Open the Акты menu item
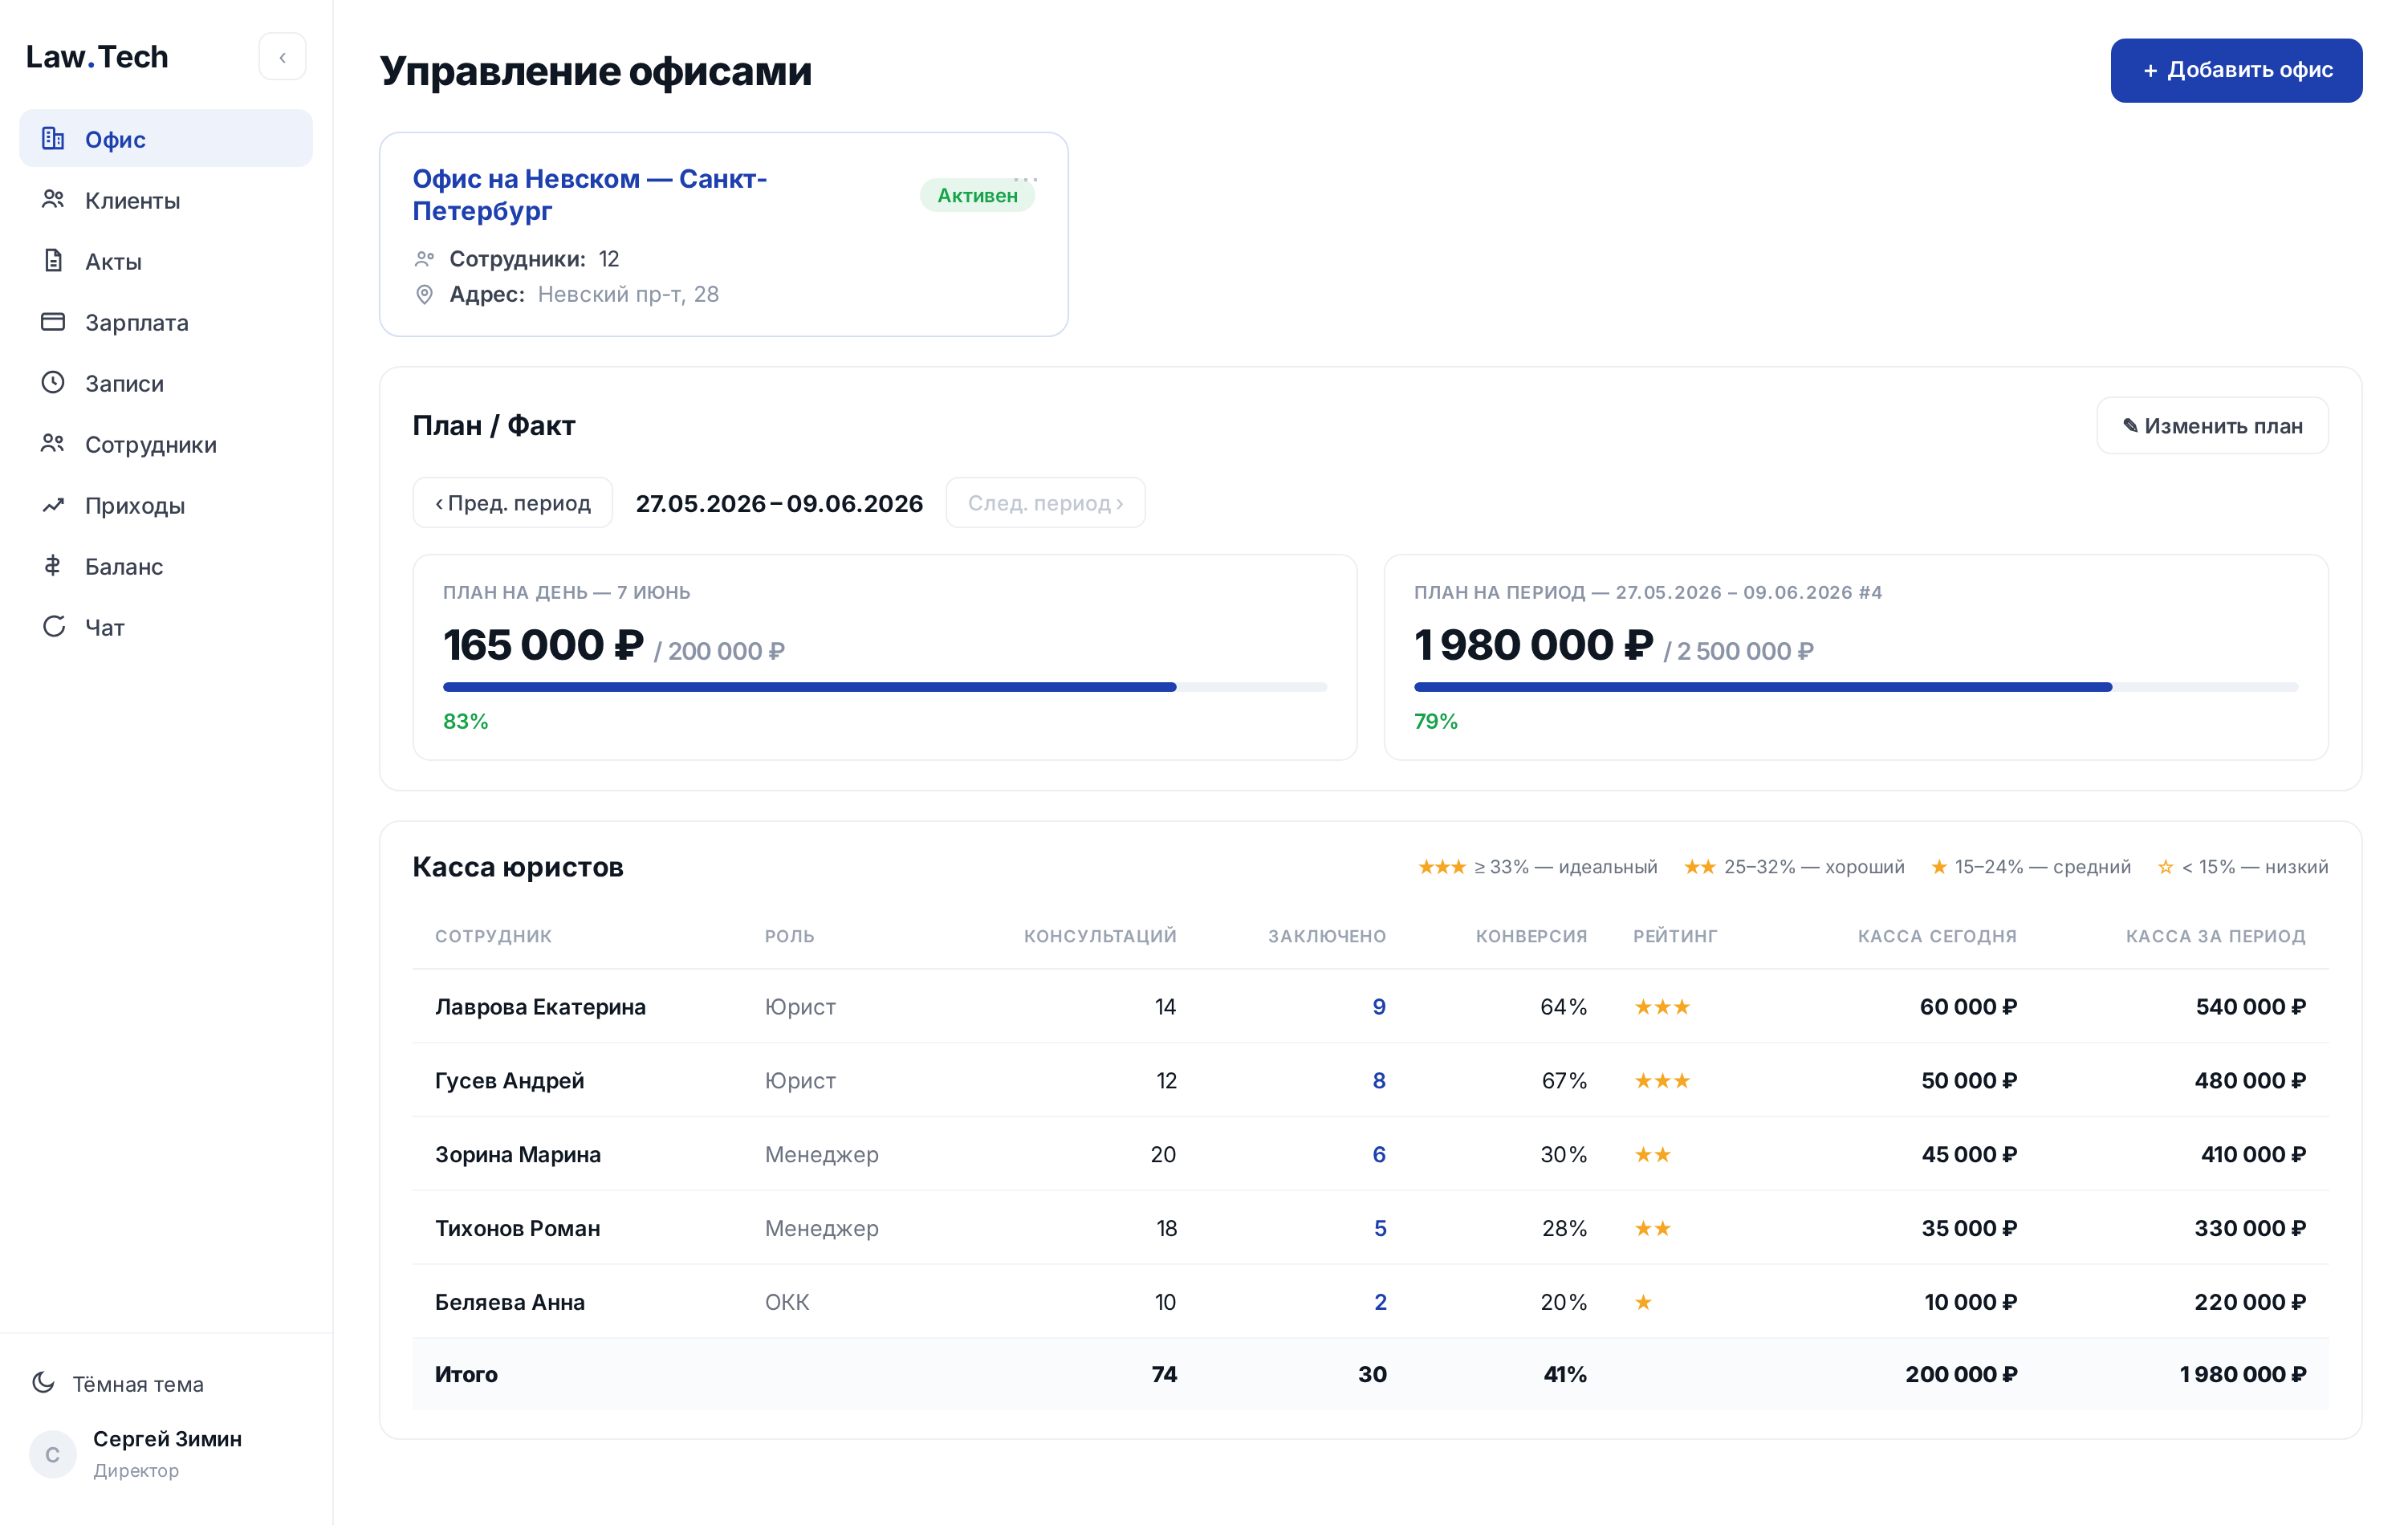 (166, 261)
